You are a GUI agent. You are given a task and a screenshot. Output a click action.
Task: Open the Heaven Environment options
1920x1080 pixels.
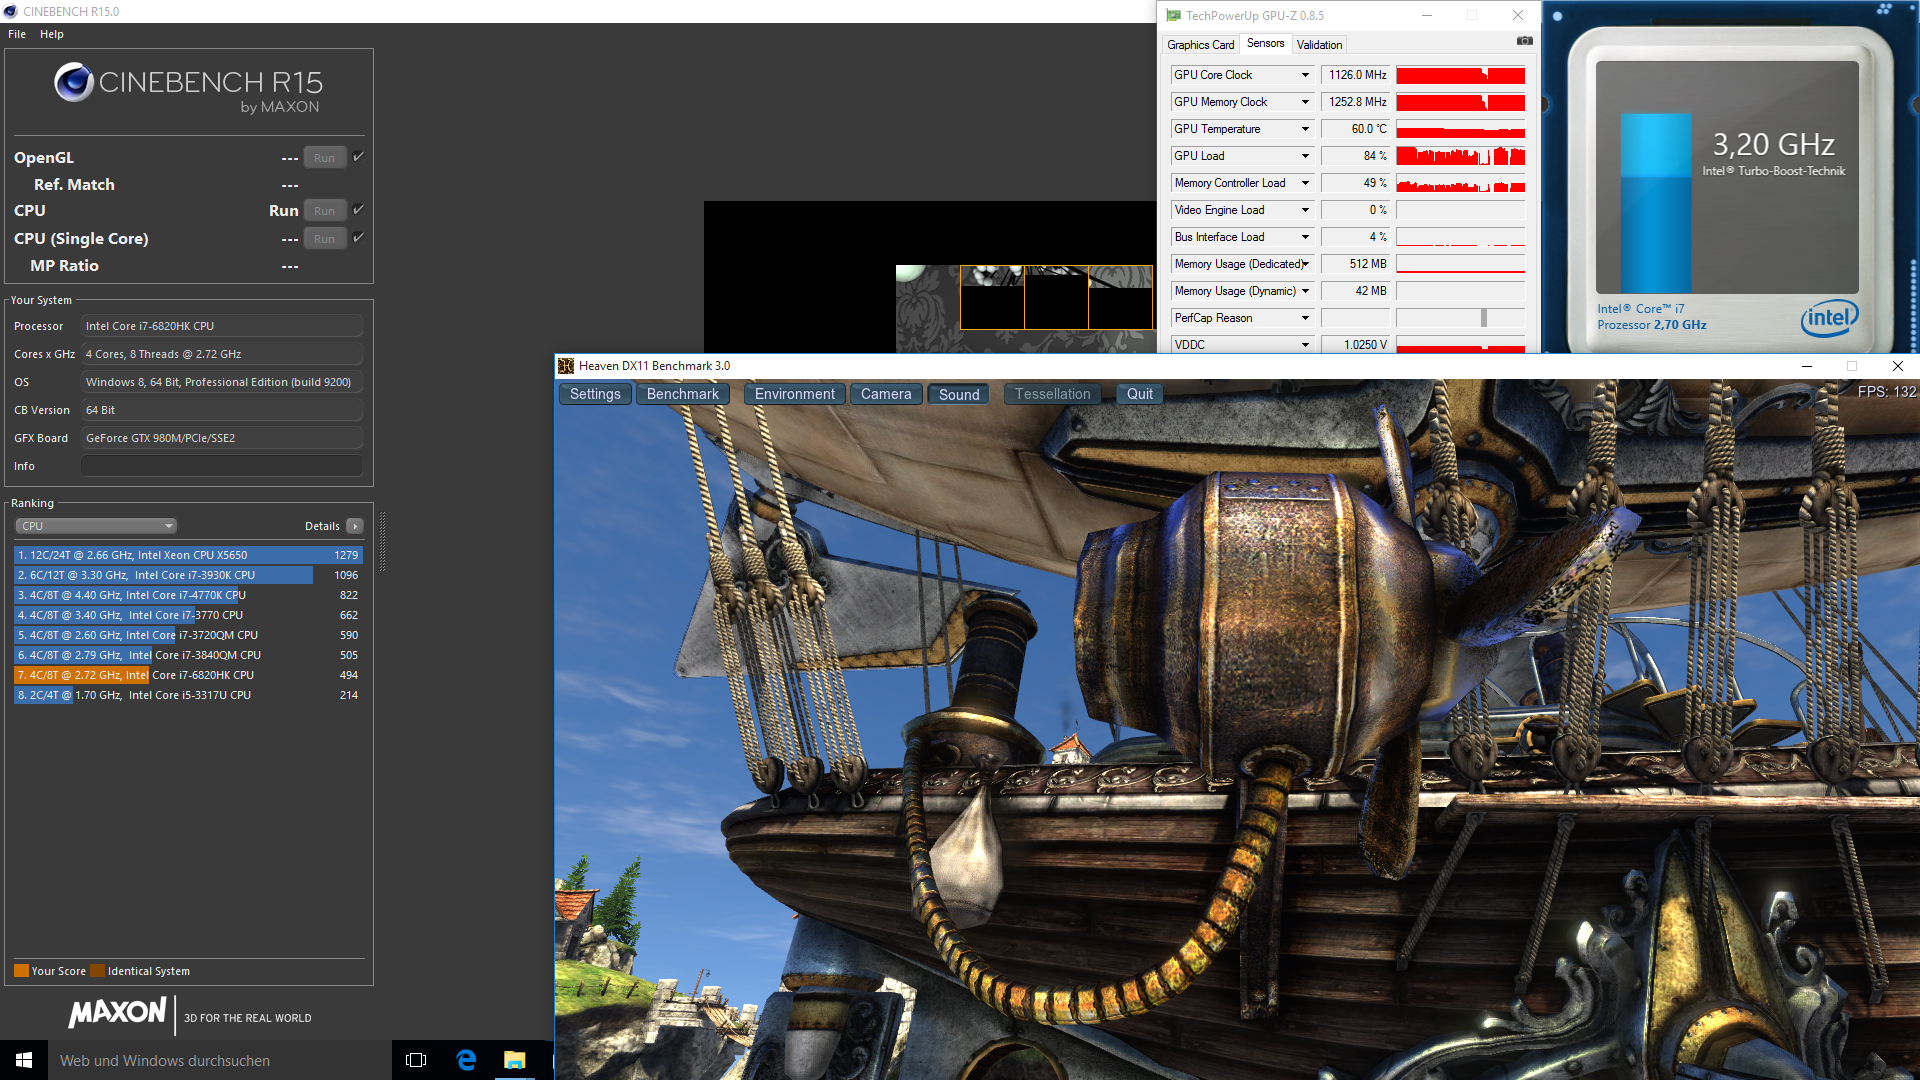(795, 394)
